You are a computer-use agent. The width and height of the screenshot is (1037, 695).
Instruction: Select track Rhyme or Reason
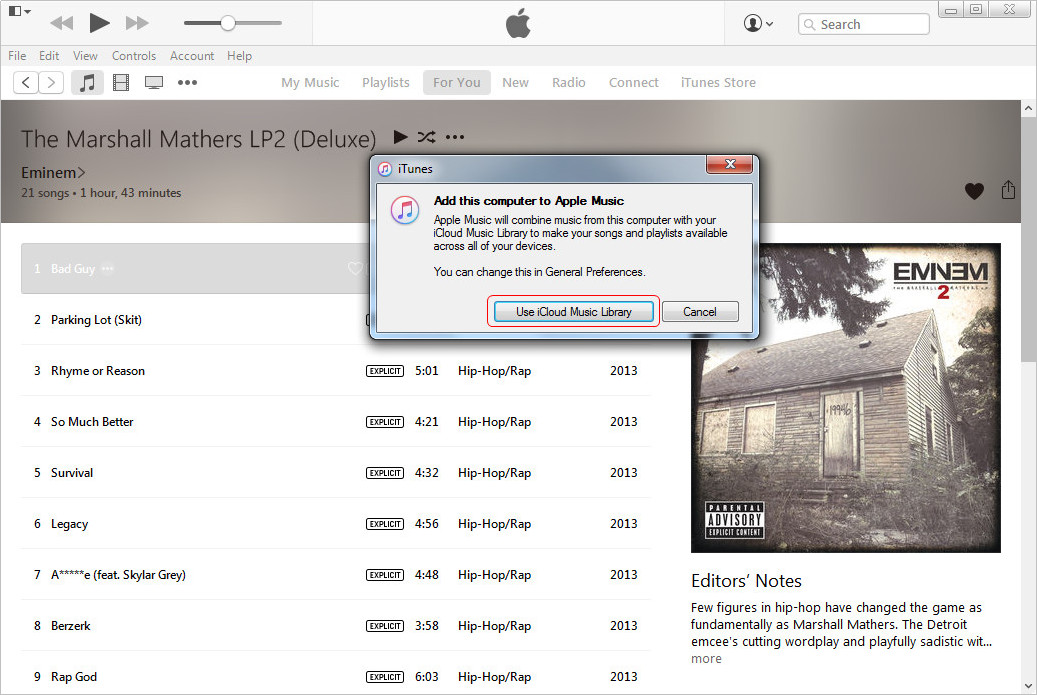click(97, 371)
